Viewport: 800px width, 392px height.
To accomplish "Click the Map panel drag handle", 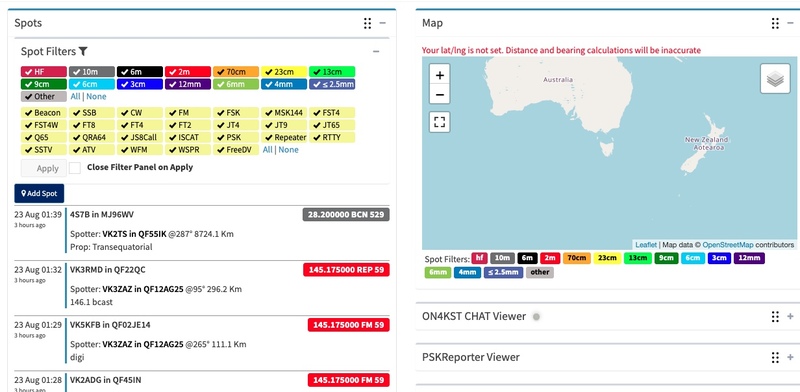I will (775, 23).
